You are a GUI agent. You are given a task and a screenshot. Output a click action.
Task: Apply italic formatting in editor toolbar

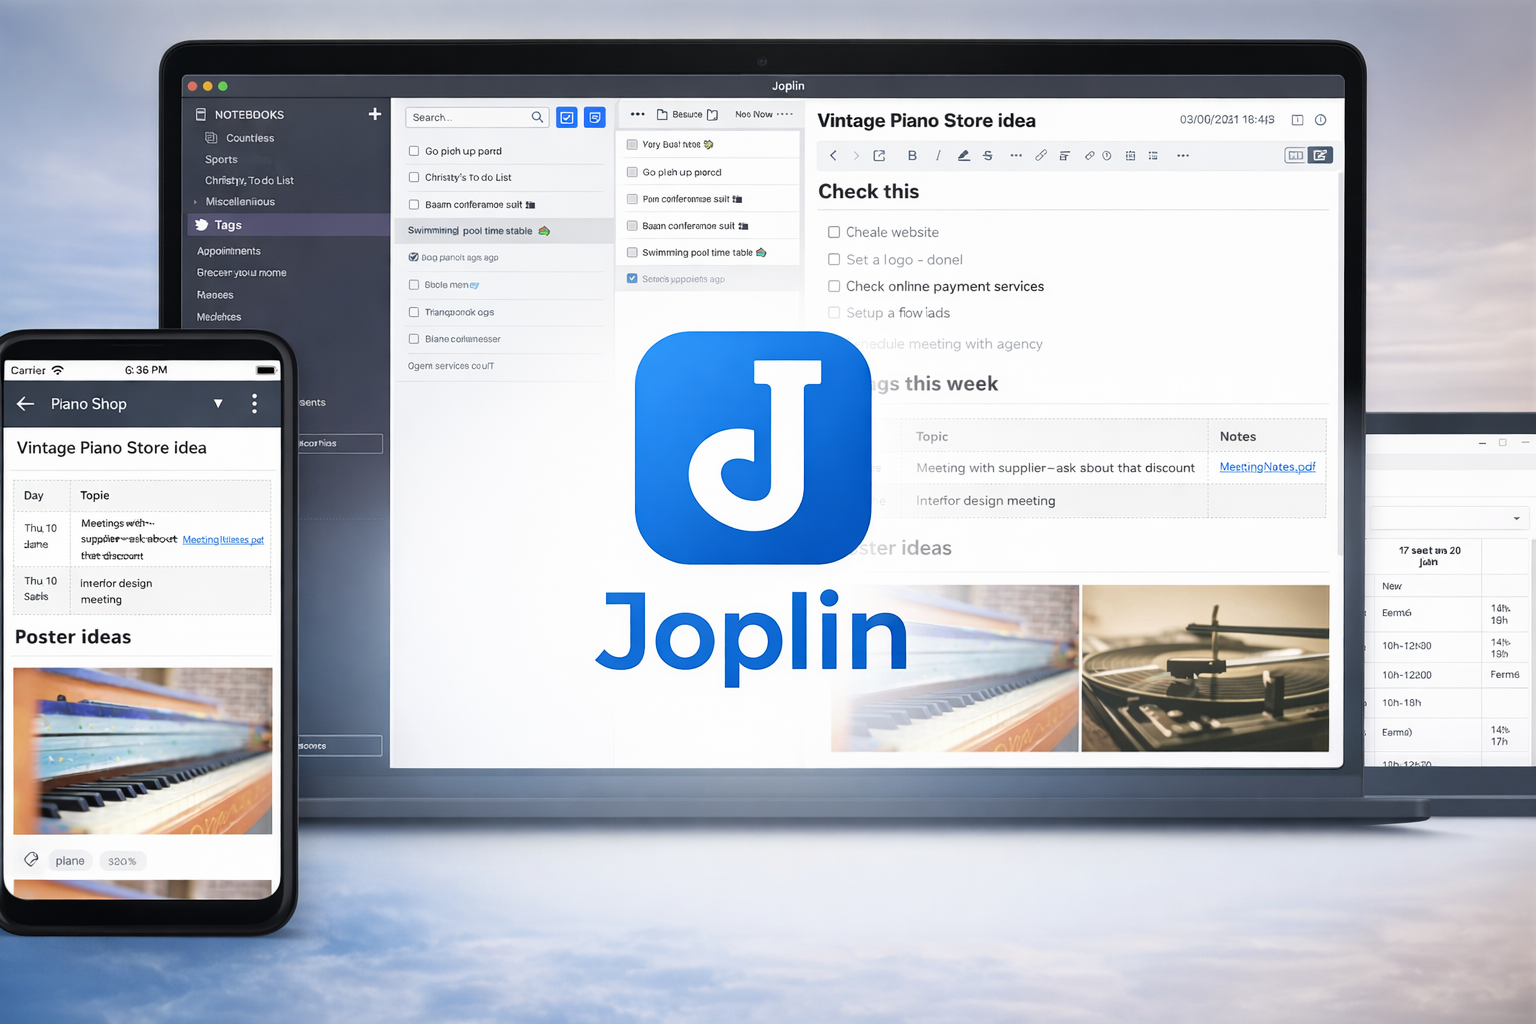[938, 156]
